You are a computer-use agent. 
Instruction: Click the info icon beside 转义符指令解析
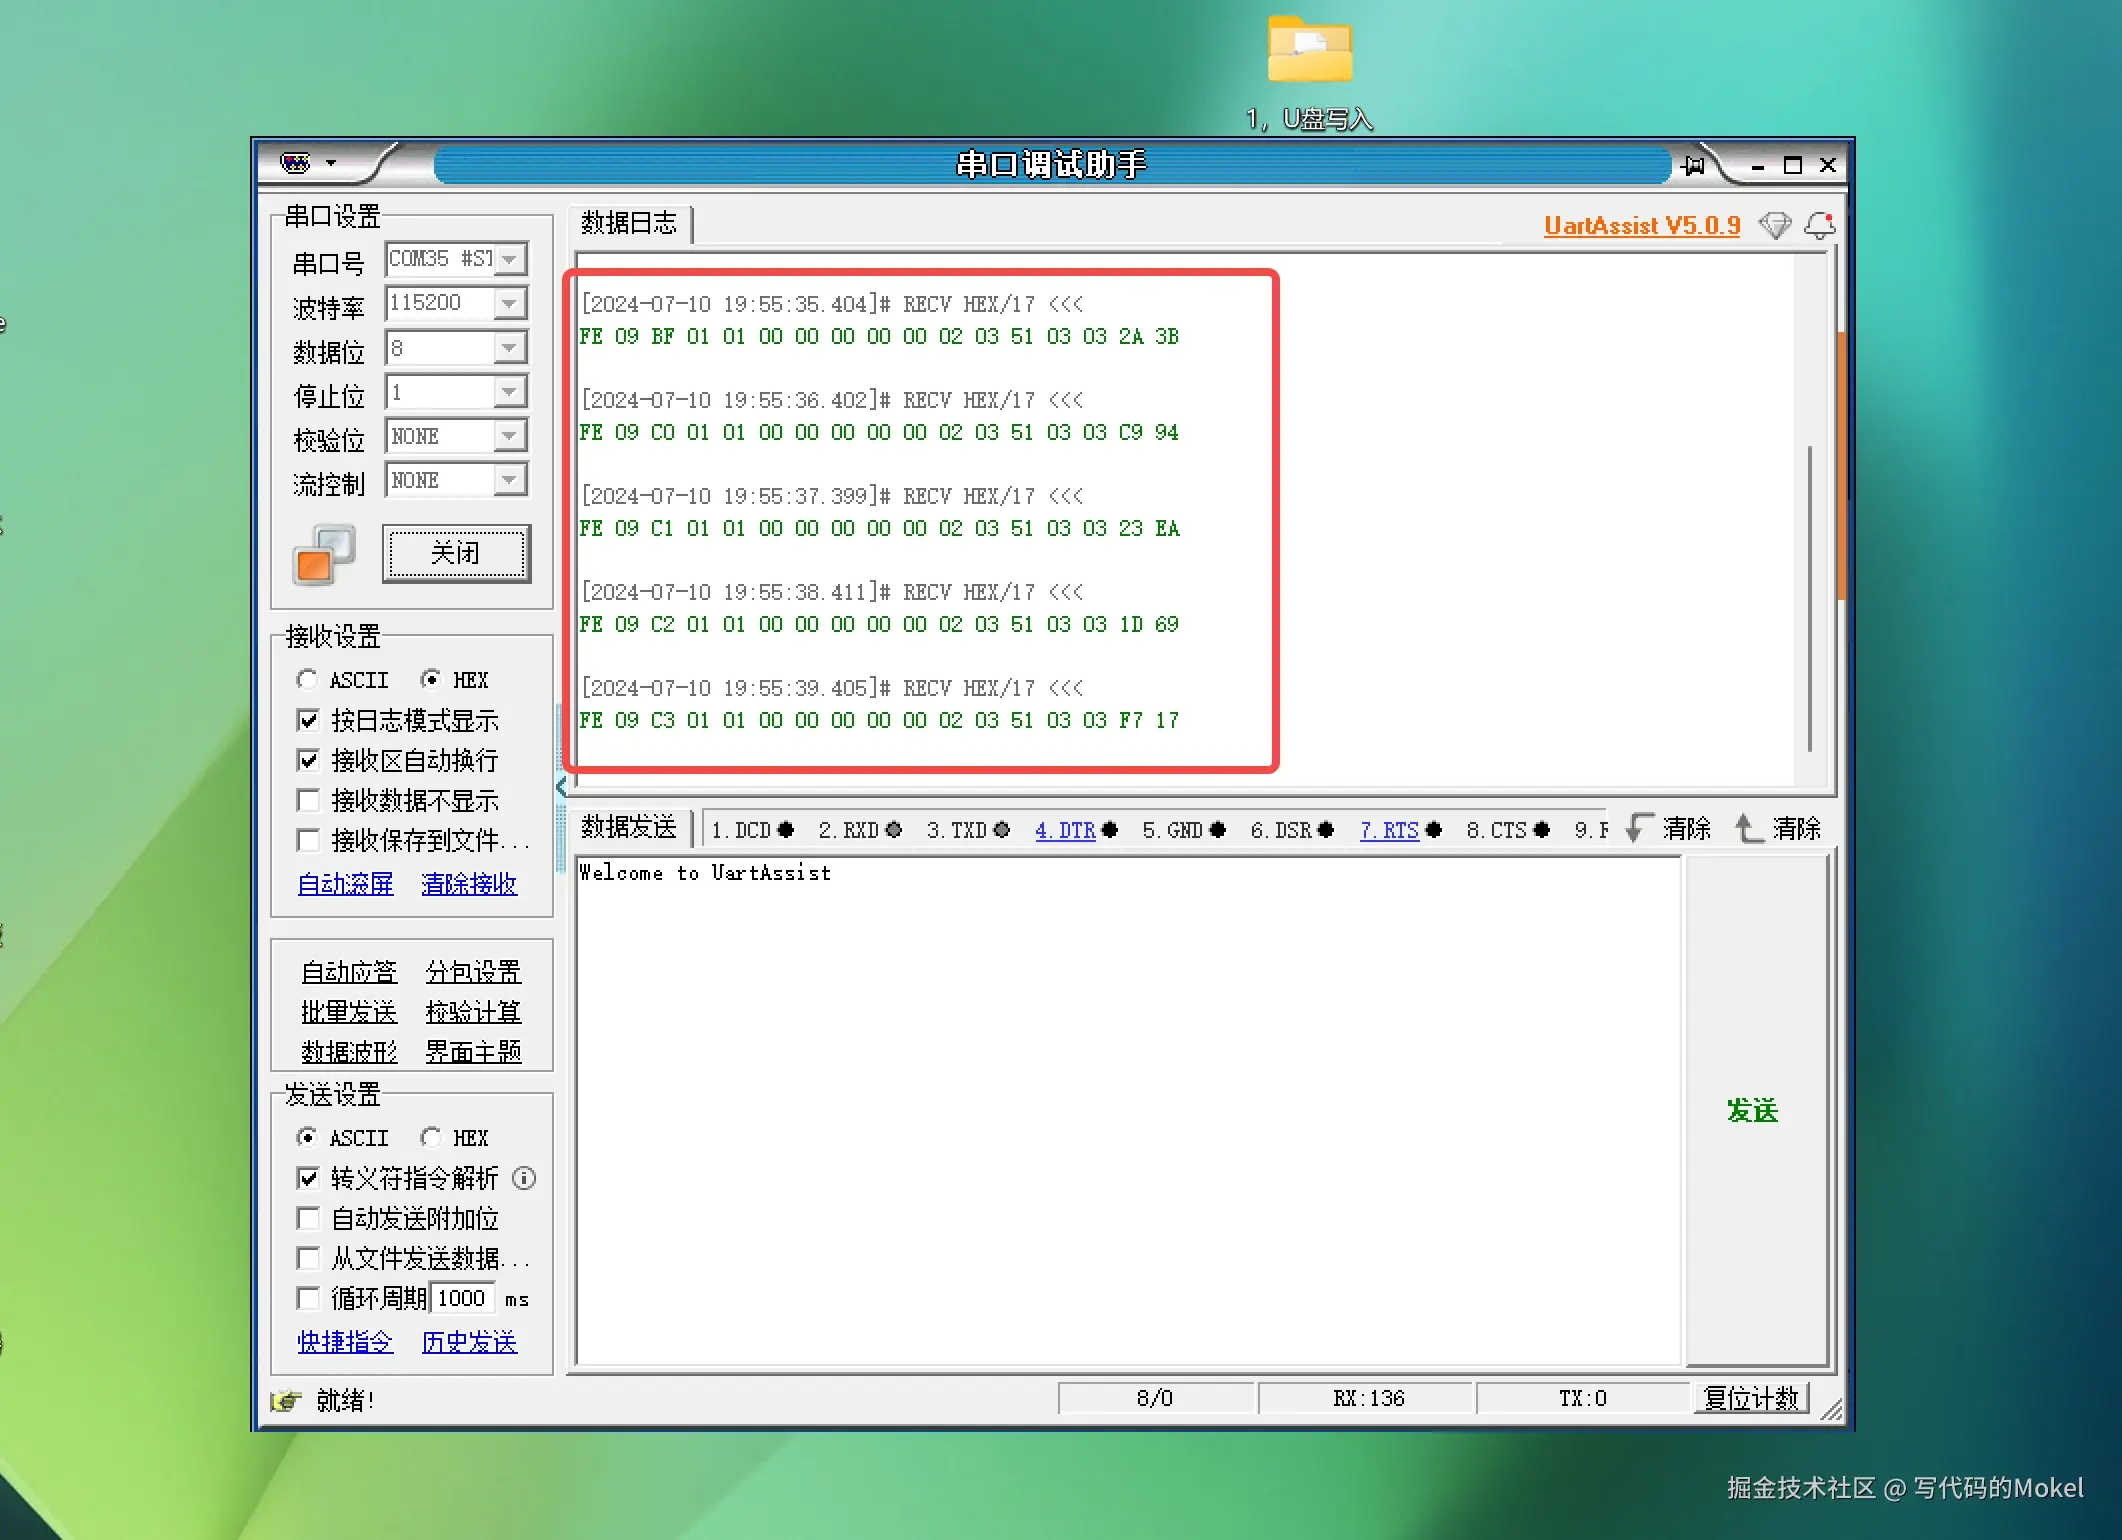[x=524, y=1178]
